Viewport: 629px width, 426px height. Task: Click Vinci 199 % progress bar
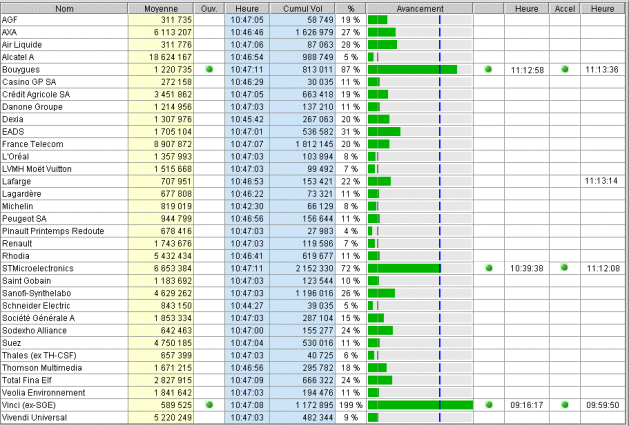(x=420, y=405)
